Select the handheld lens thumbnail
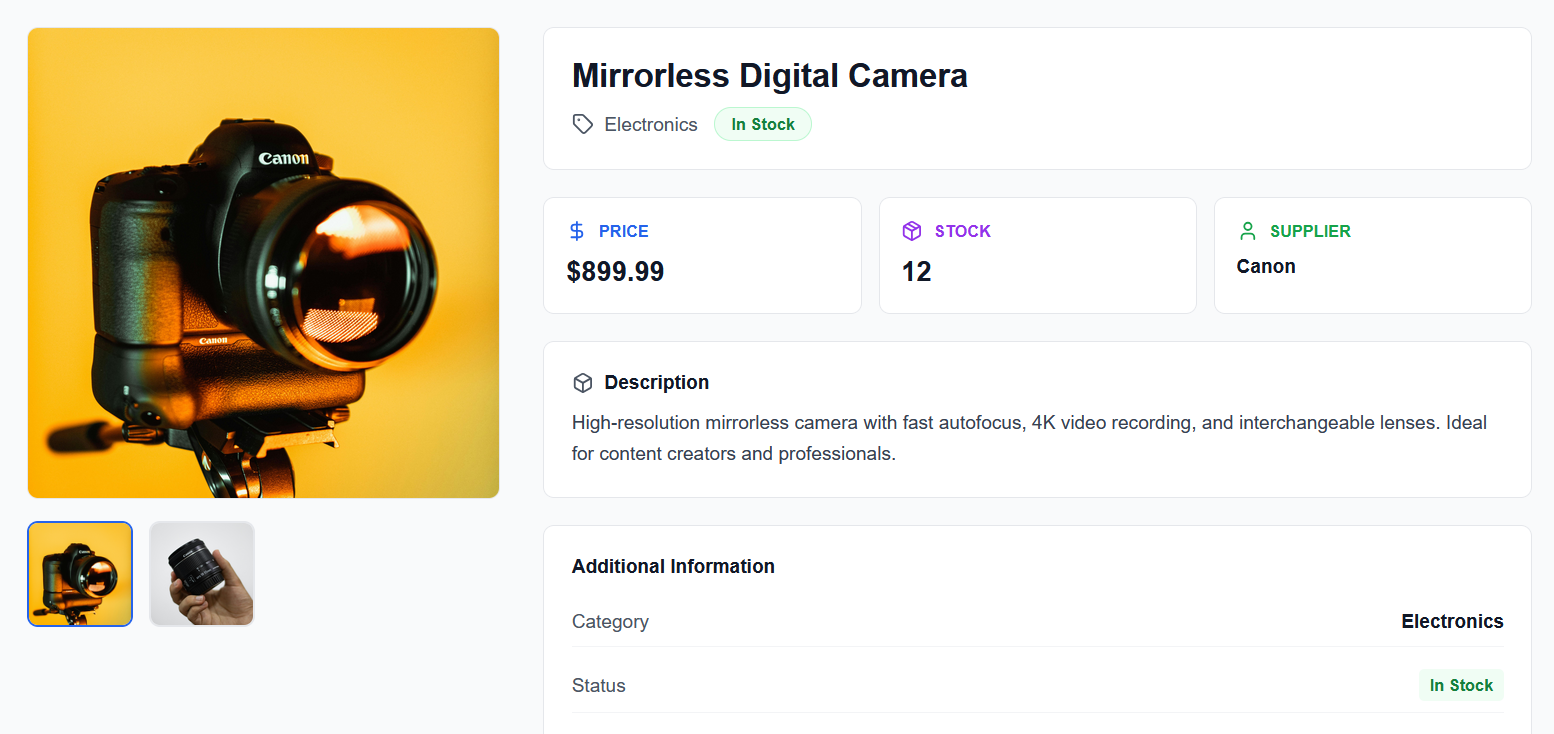Image resolution: width=1554 pixels, height=734 pixels. pyautogui.click(x=202, y=574)
